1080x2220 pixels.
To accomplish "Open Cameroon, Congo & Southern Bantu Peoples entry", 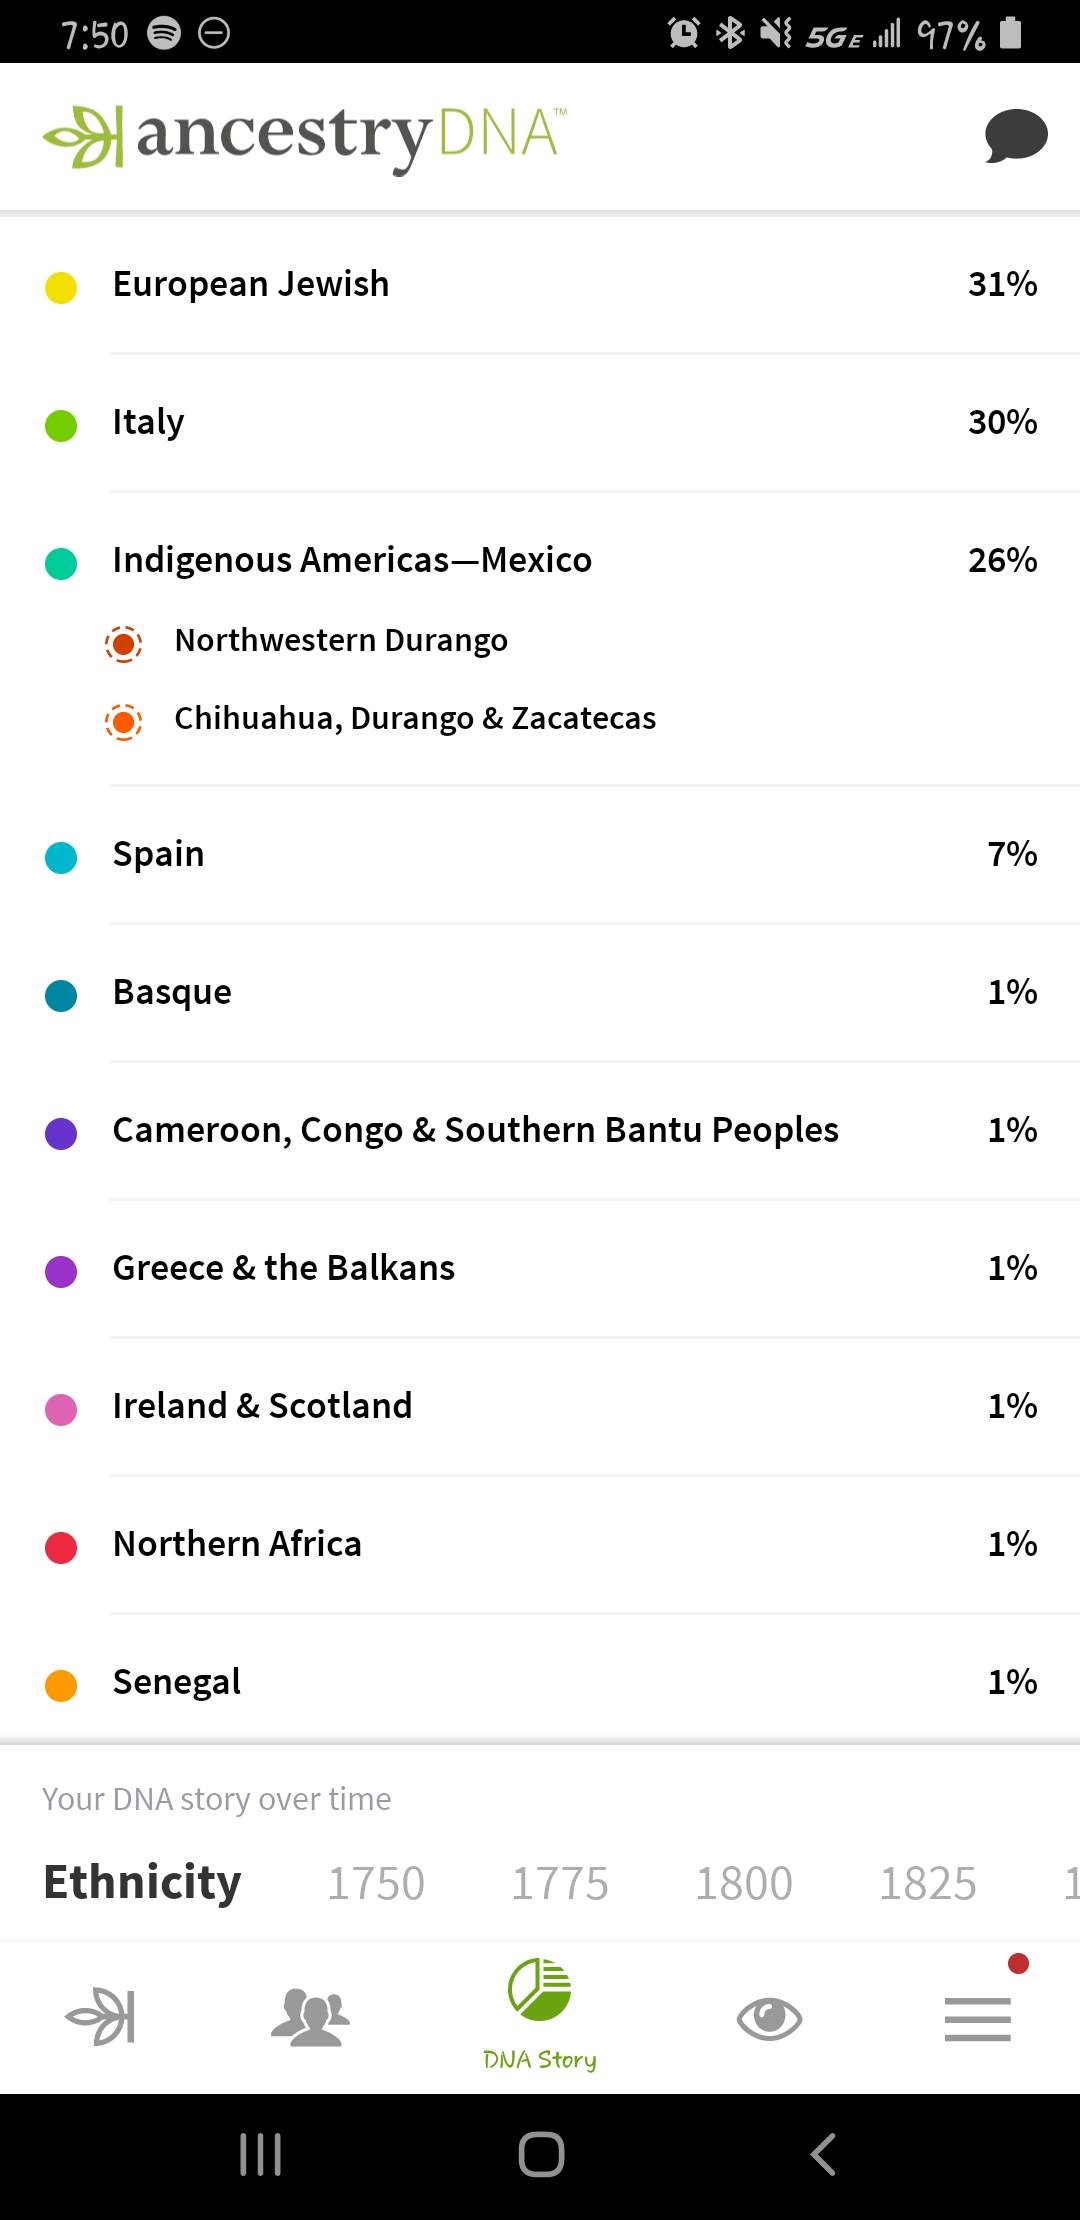I will 540,1130.
